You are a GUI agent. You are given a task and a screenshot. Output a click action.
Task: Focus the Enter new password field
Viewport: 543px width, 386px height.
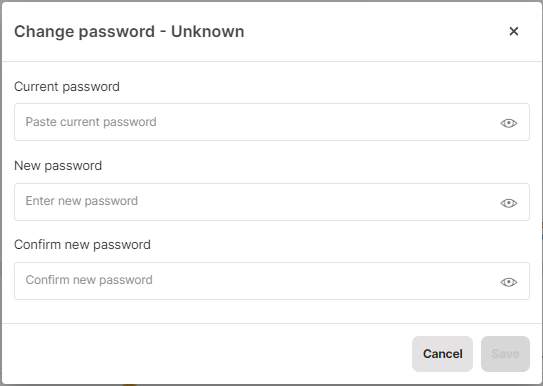[x=272, y=202]
